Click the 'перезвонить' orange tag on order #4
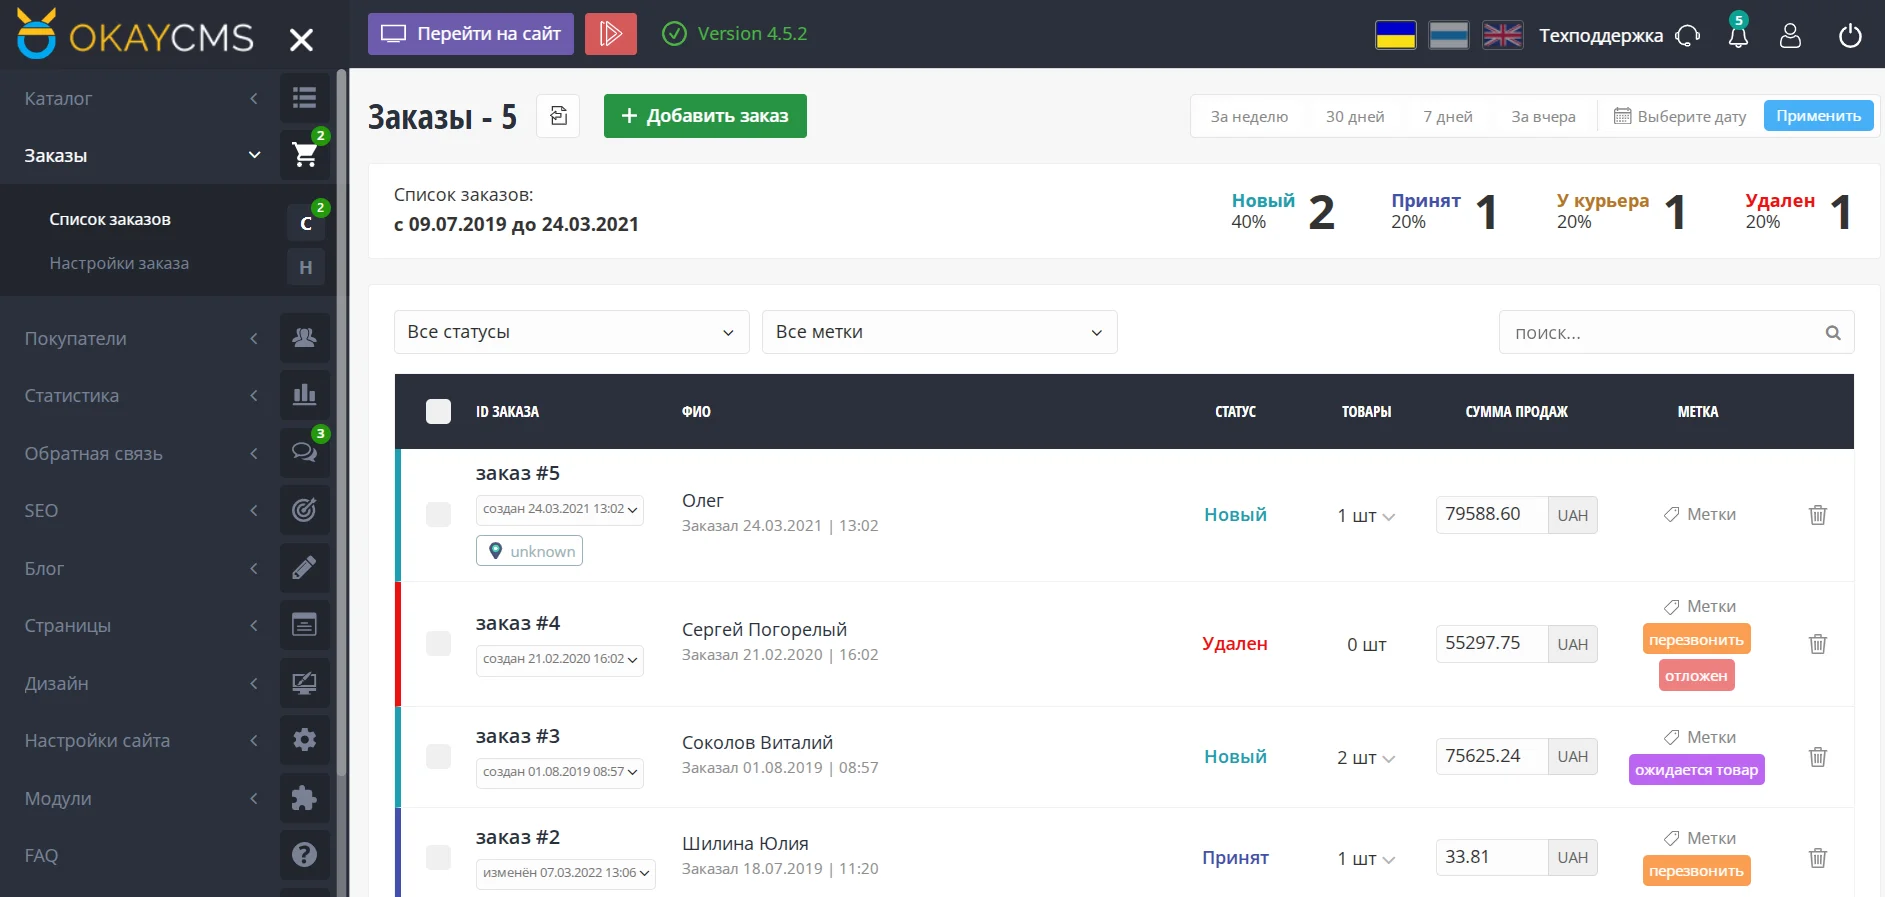The image size is (1885, 897). [1696, 640]
